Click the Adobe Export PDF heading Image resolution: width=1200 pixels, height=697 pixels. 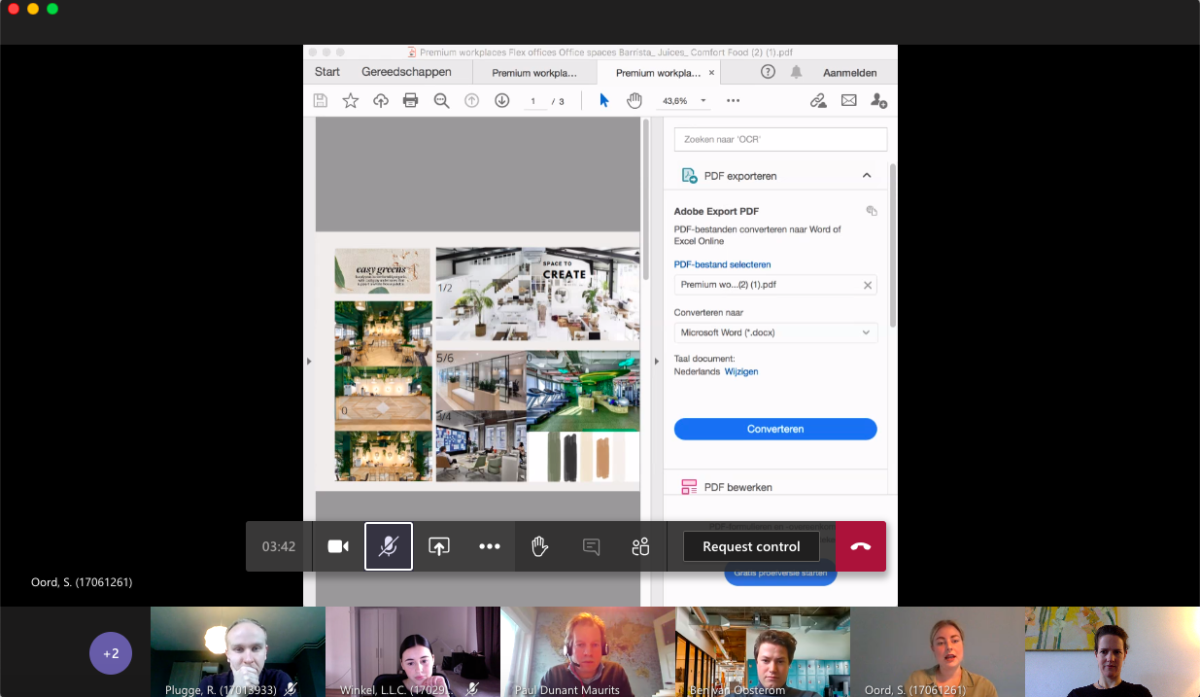(716, 211)
